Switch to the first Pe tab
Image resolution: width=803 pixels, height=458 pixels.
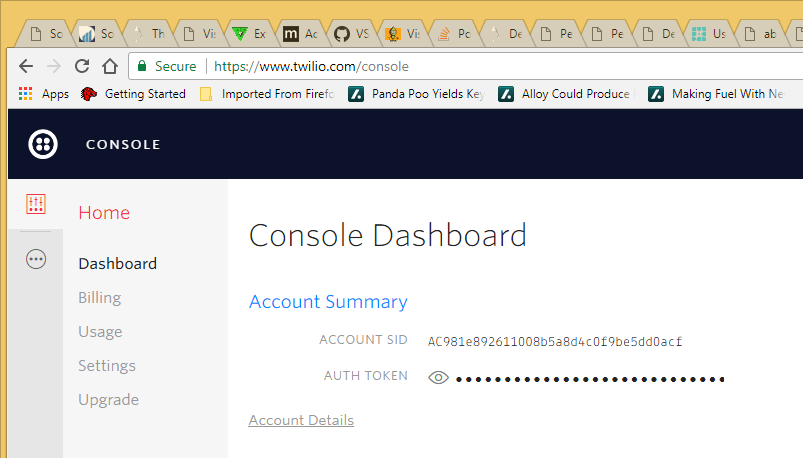[x=557, y=34]
